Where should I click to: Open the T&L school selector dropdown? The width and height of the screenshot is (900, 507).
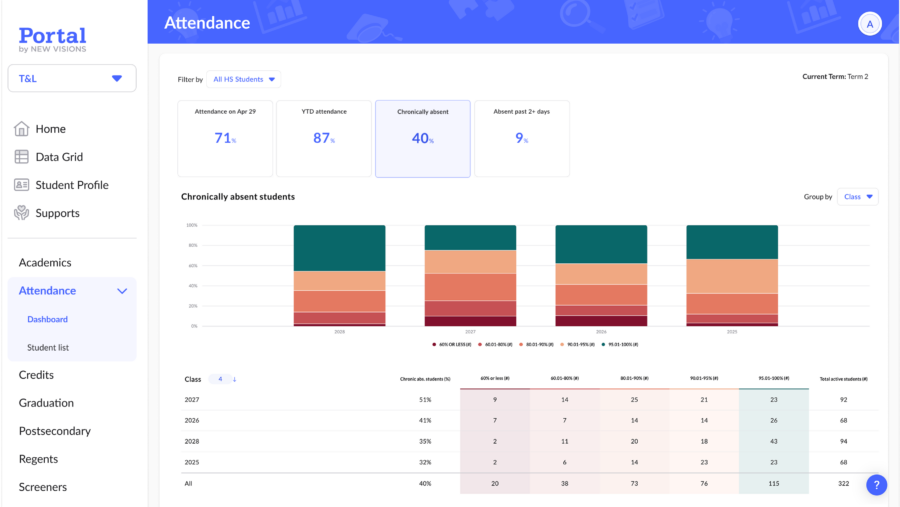tap(72, 78)
